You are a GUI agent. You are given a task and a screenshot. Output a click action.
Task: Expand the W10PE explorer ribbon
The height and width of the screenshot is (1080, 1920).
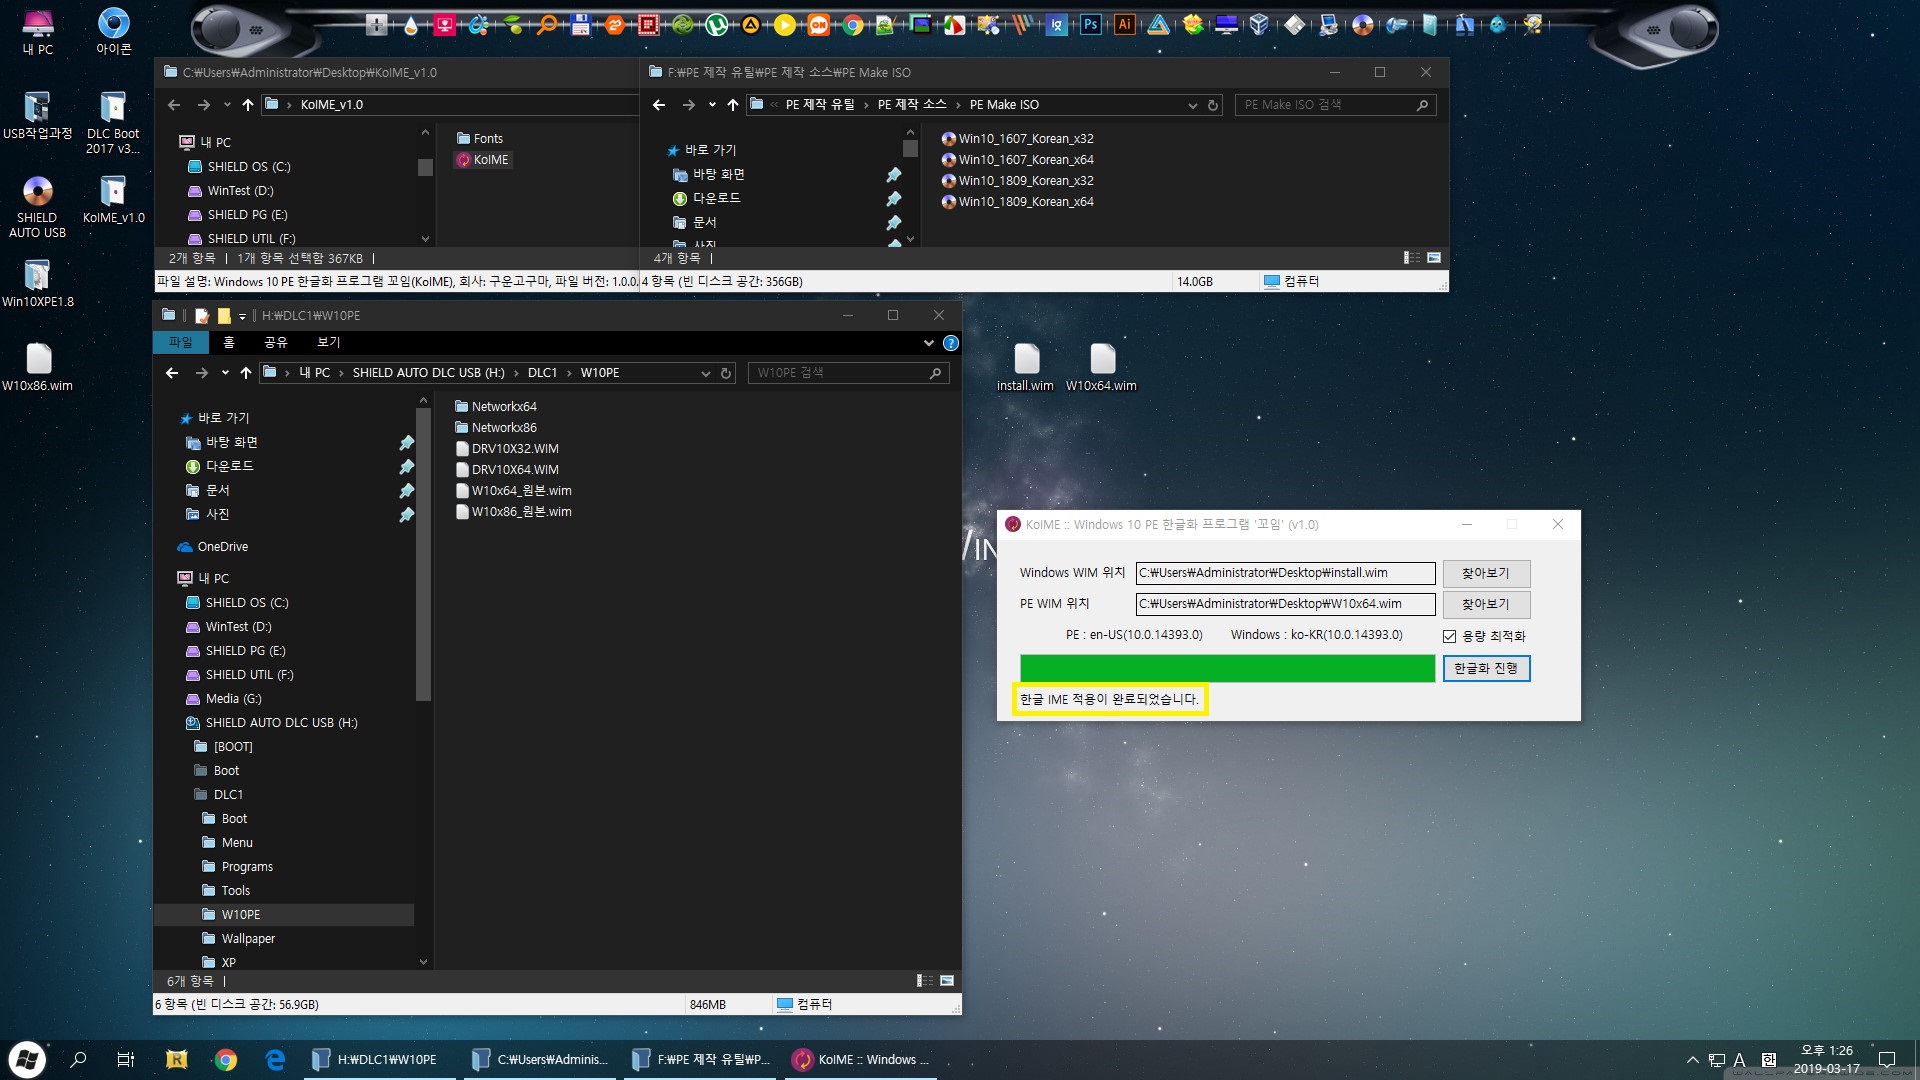[x=929, y=343]
